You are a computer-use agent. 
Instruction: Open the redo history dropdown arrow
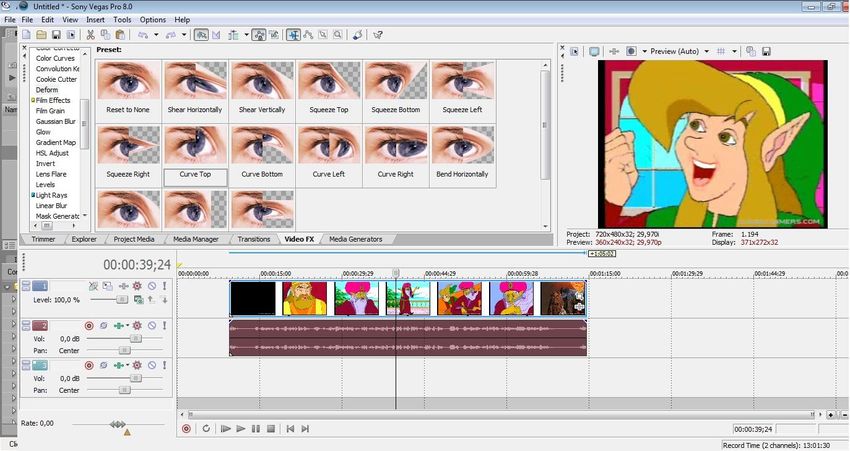click(184, 35)
